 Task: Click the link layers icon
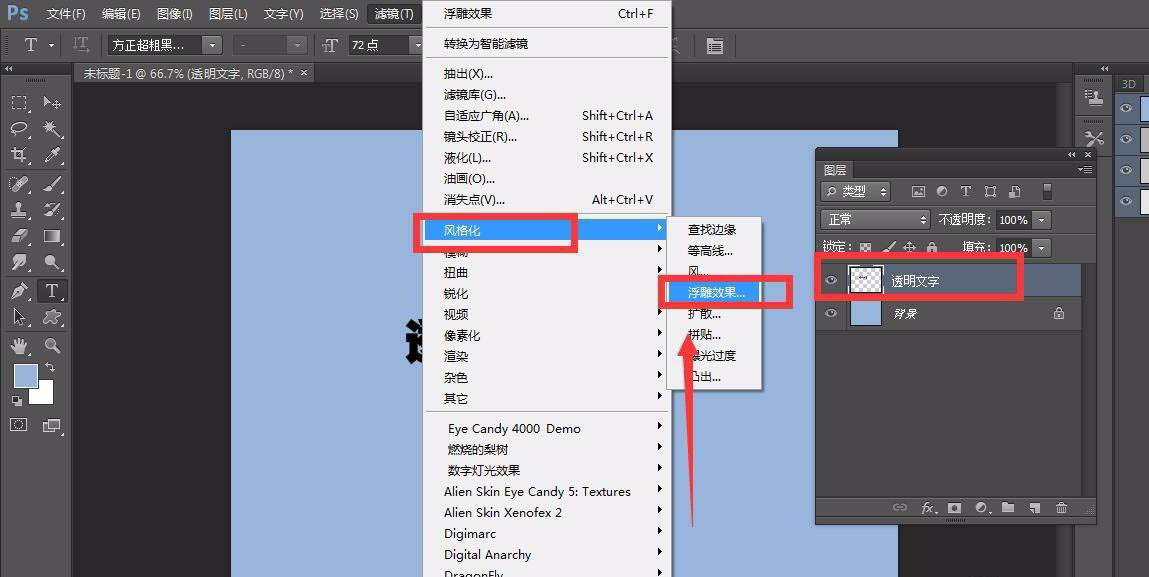coord(900,507)
